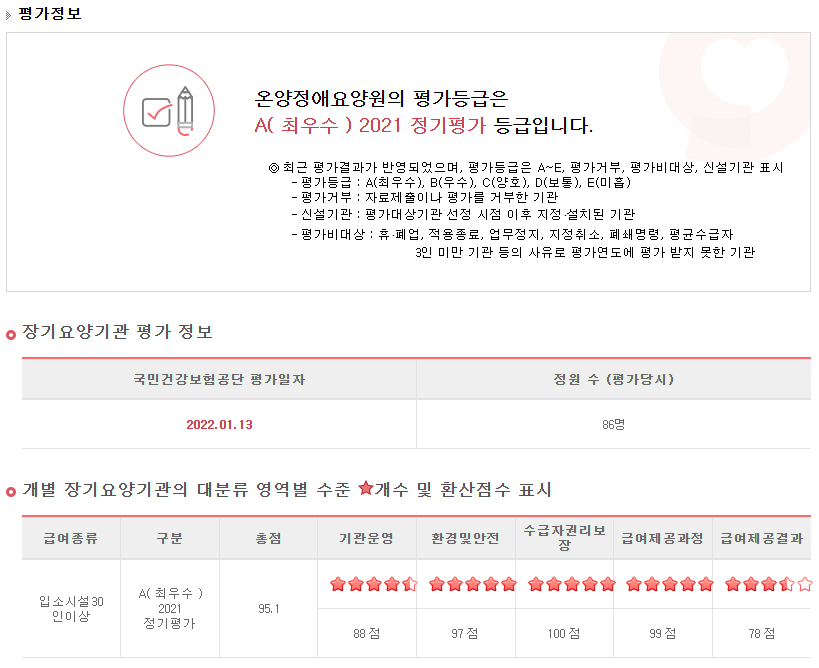
Task: Click the 97 점 score cell
Action: 465,634
